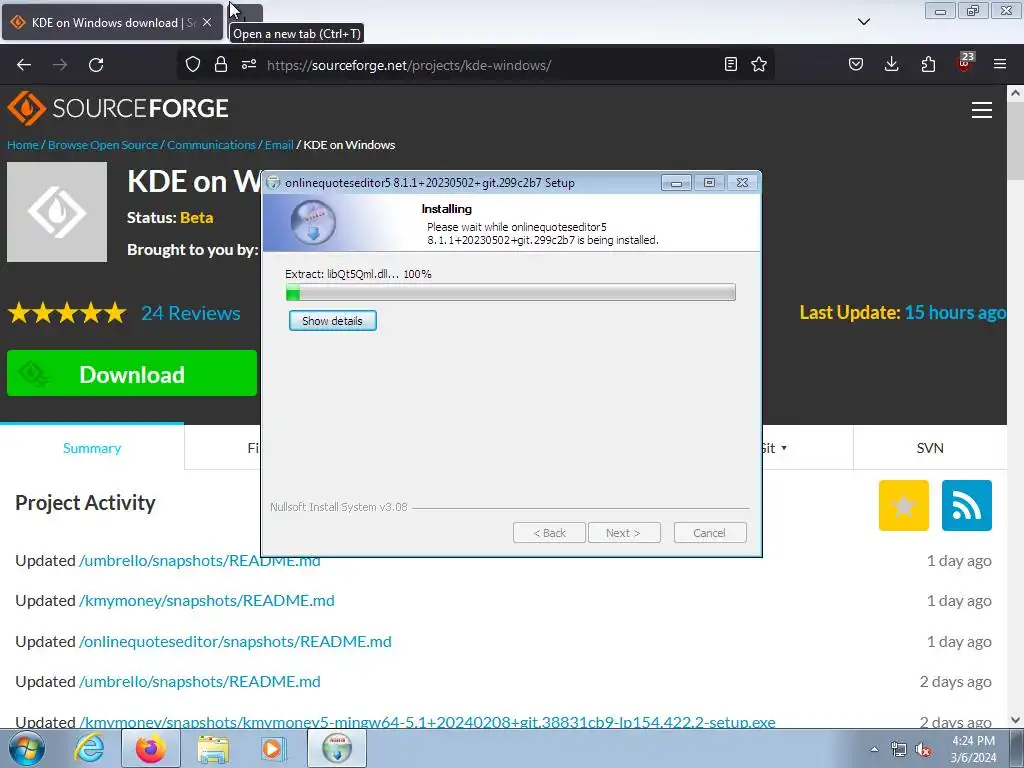Open the tracking protection shield icon
Viewport: 1024px width, 768px height.
point(193,65)
